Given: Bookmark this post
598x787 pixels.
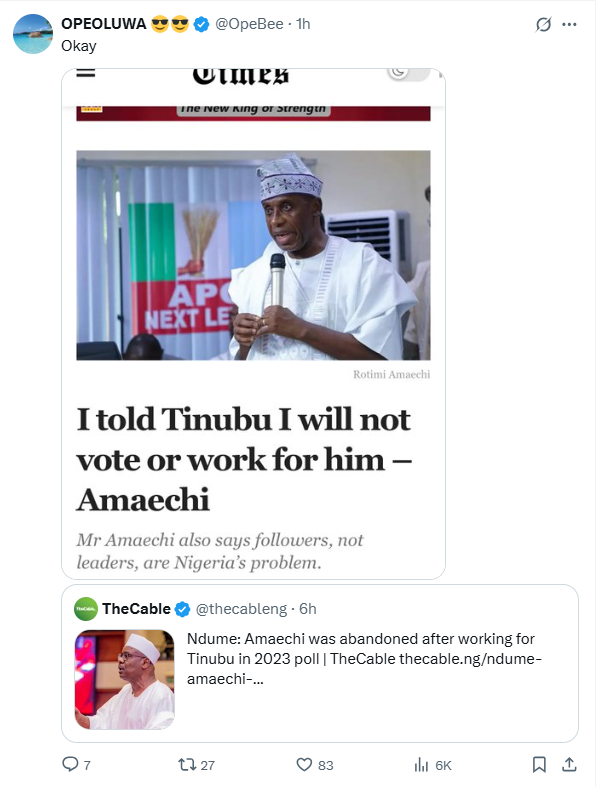Looking at the screenshot, I should pos(539,764).
